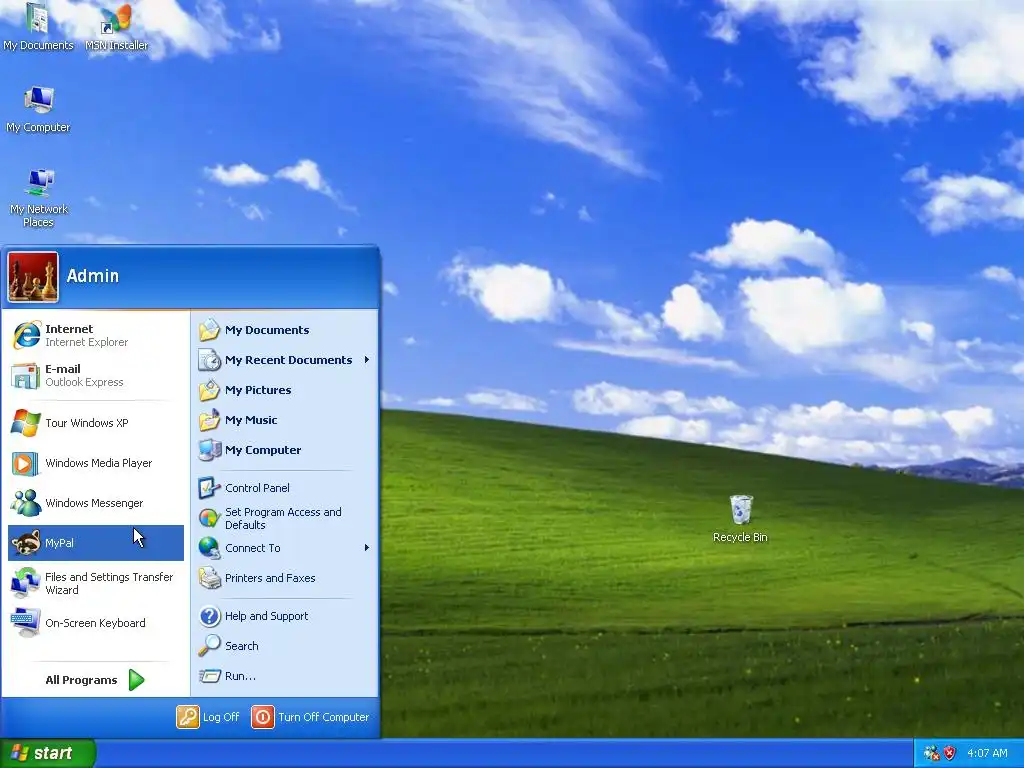Open Outlook Express E-mail entry
The height and width of the screenshot is (768, 1024).
click(95, 376)
